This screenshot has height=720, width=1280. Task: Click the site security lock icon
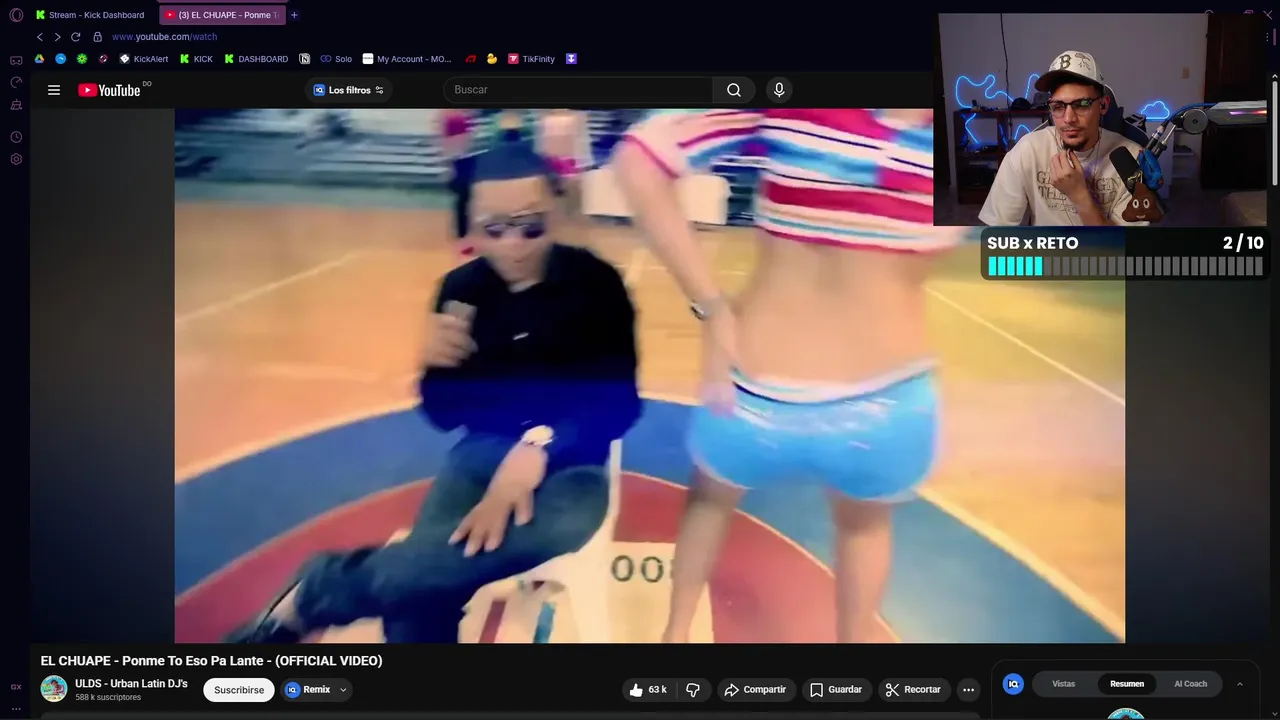click(98, 37)
